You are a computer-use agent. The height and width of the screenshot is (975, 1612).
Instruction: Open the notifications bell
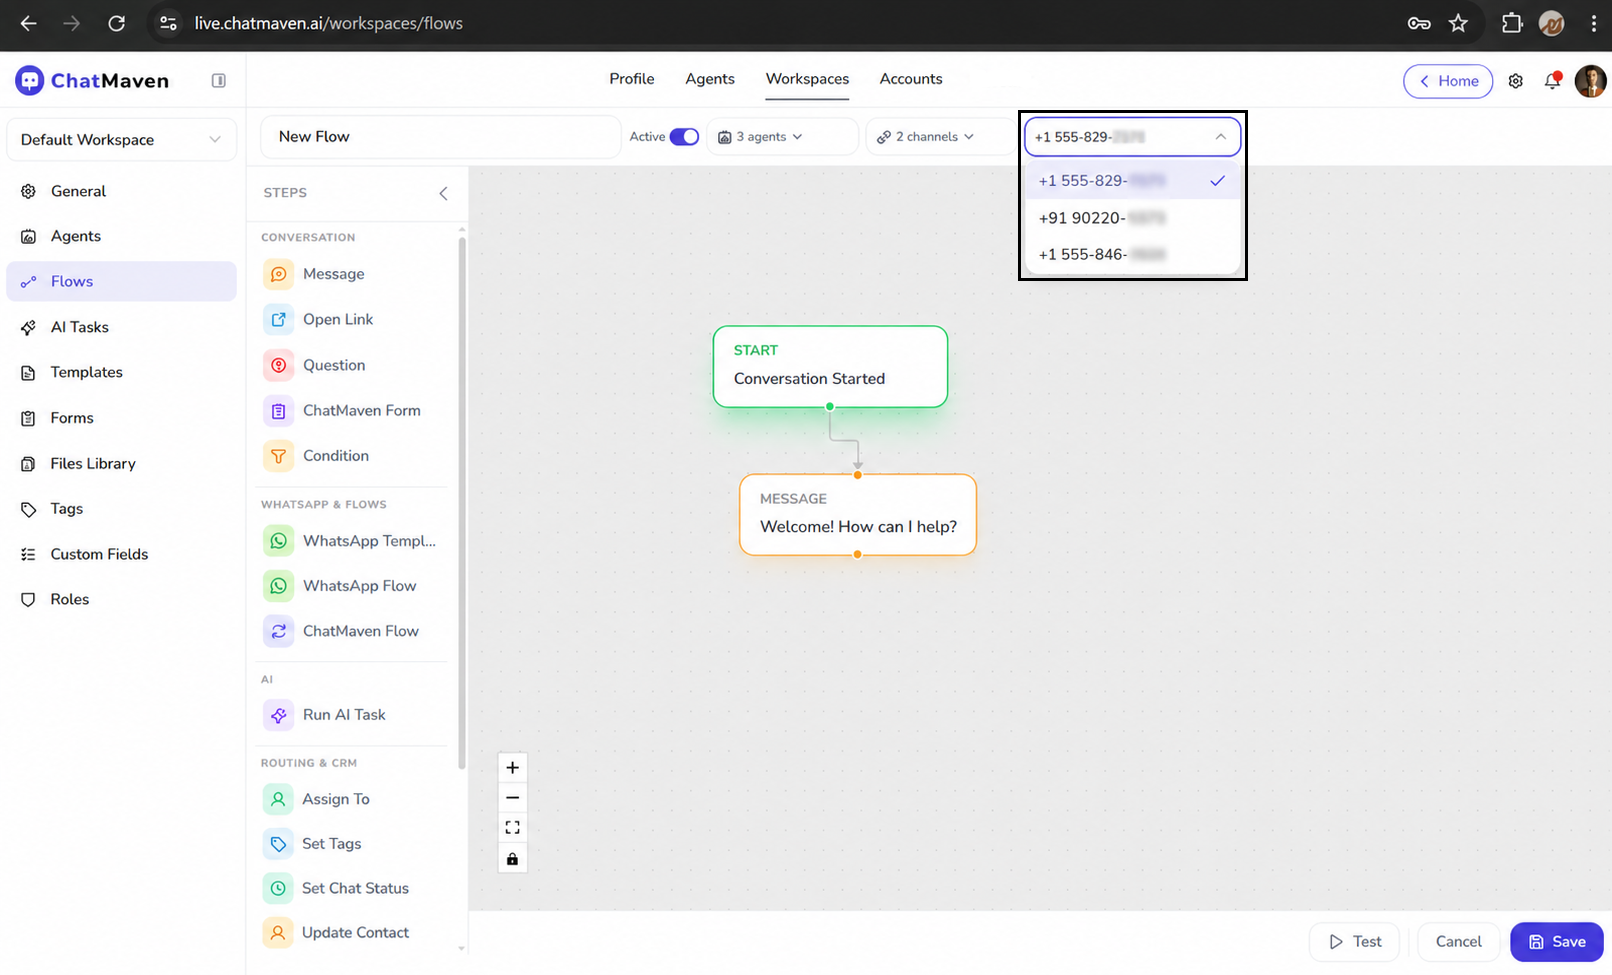(x=1552, y=81)
